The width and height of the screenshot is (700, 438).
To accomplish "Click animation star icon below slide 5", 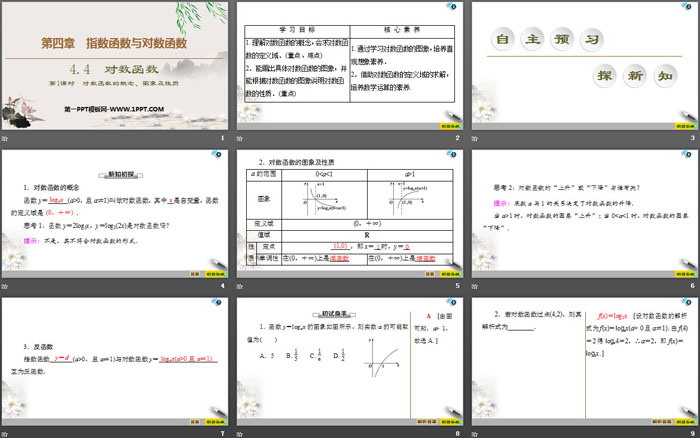I will (239, 286).
